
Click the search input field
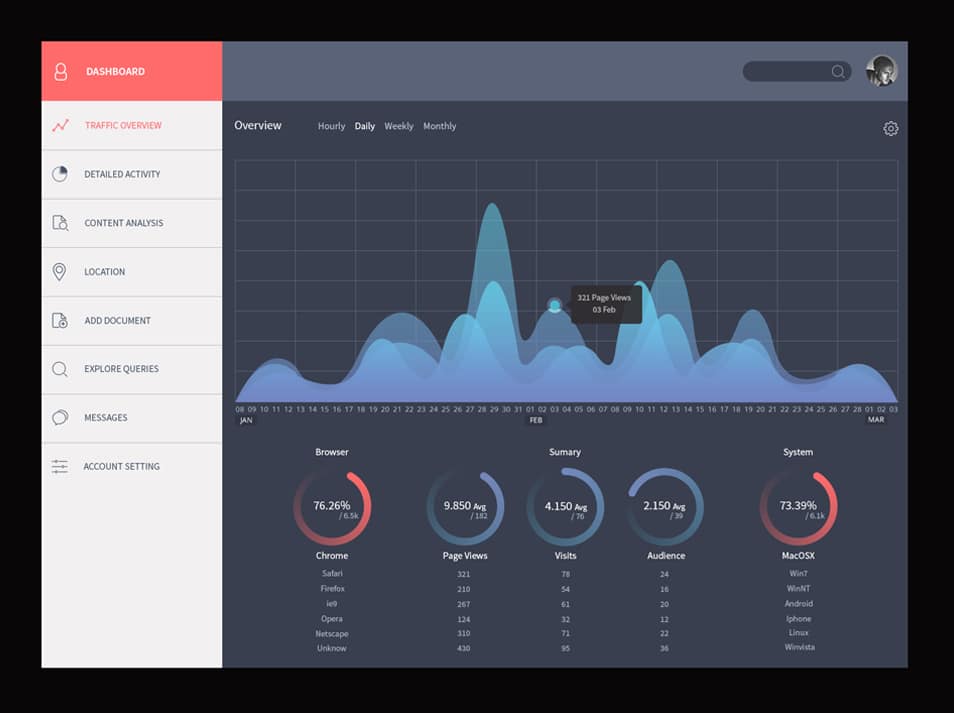[790, 71]
